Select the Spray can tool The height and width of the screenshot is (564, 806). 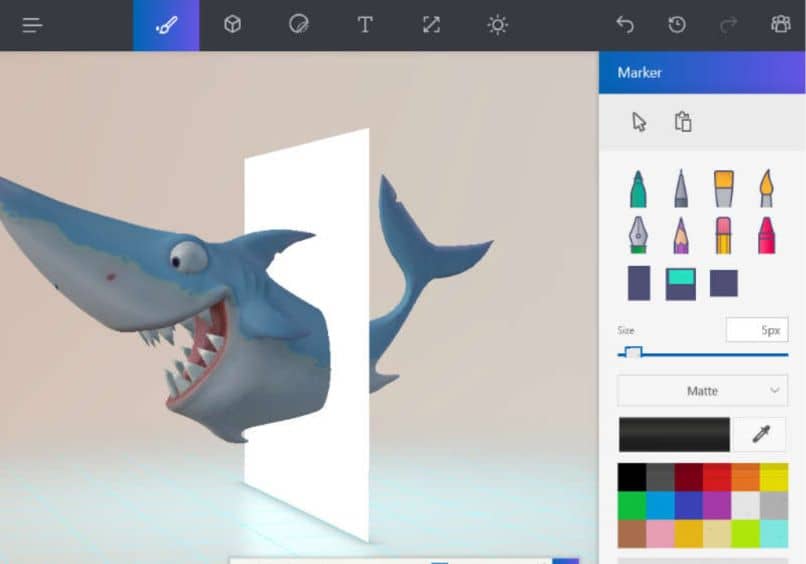[639, 283]
